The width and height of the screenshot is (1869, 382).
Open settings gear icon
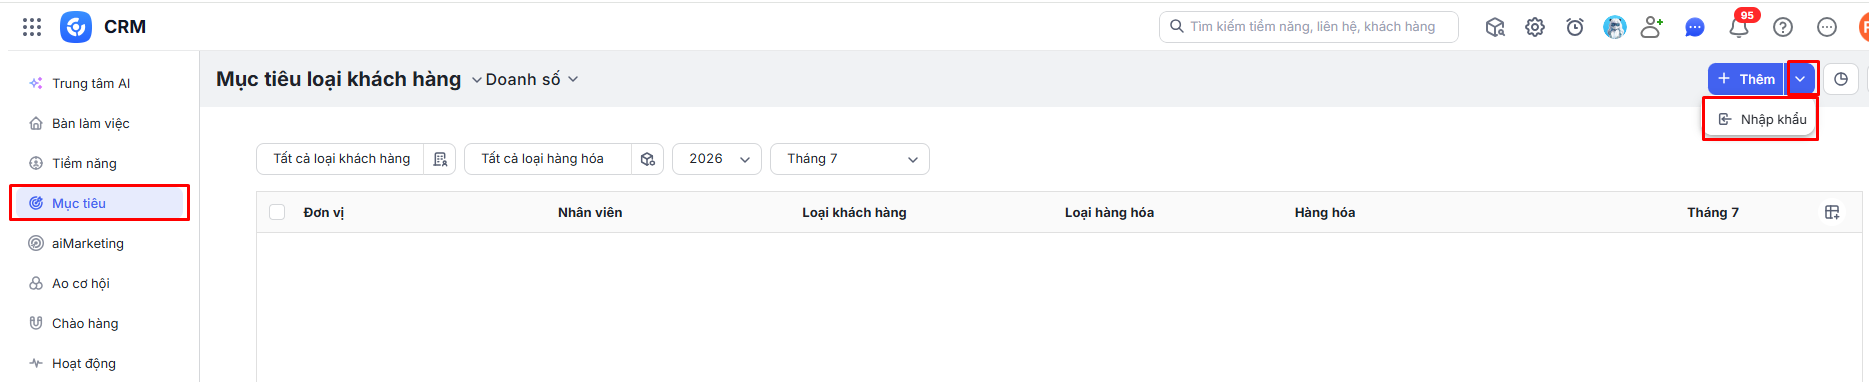[x=1535, y=27]
